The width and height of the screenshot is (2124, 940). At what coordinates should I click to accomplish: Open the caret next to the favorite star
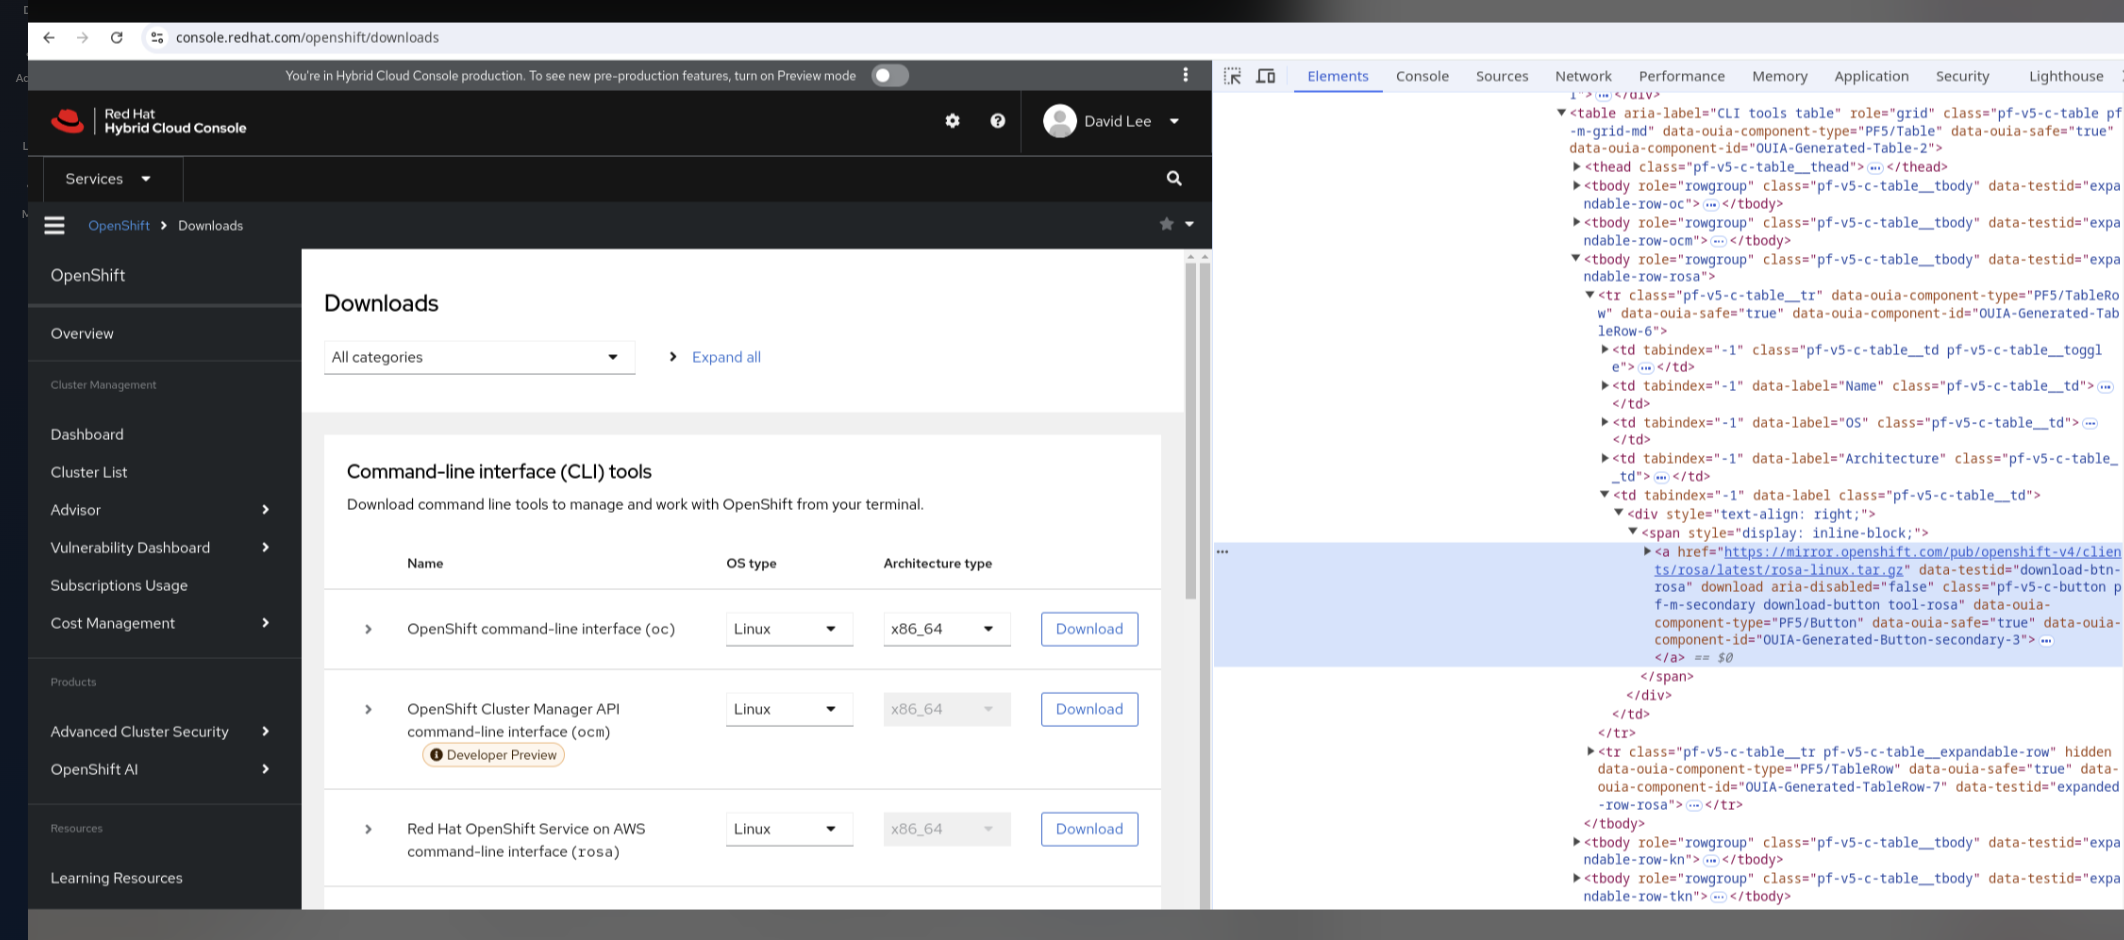tap(1189, 225)
